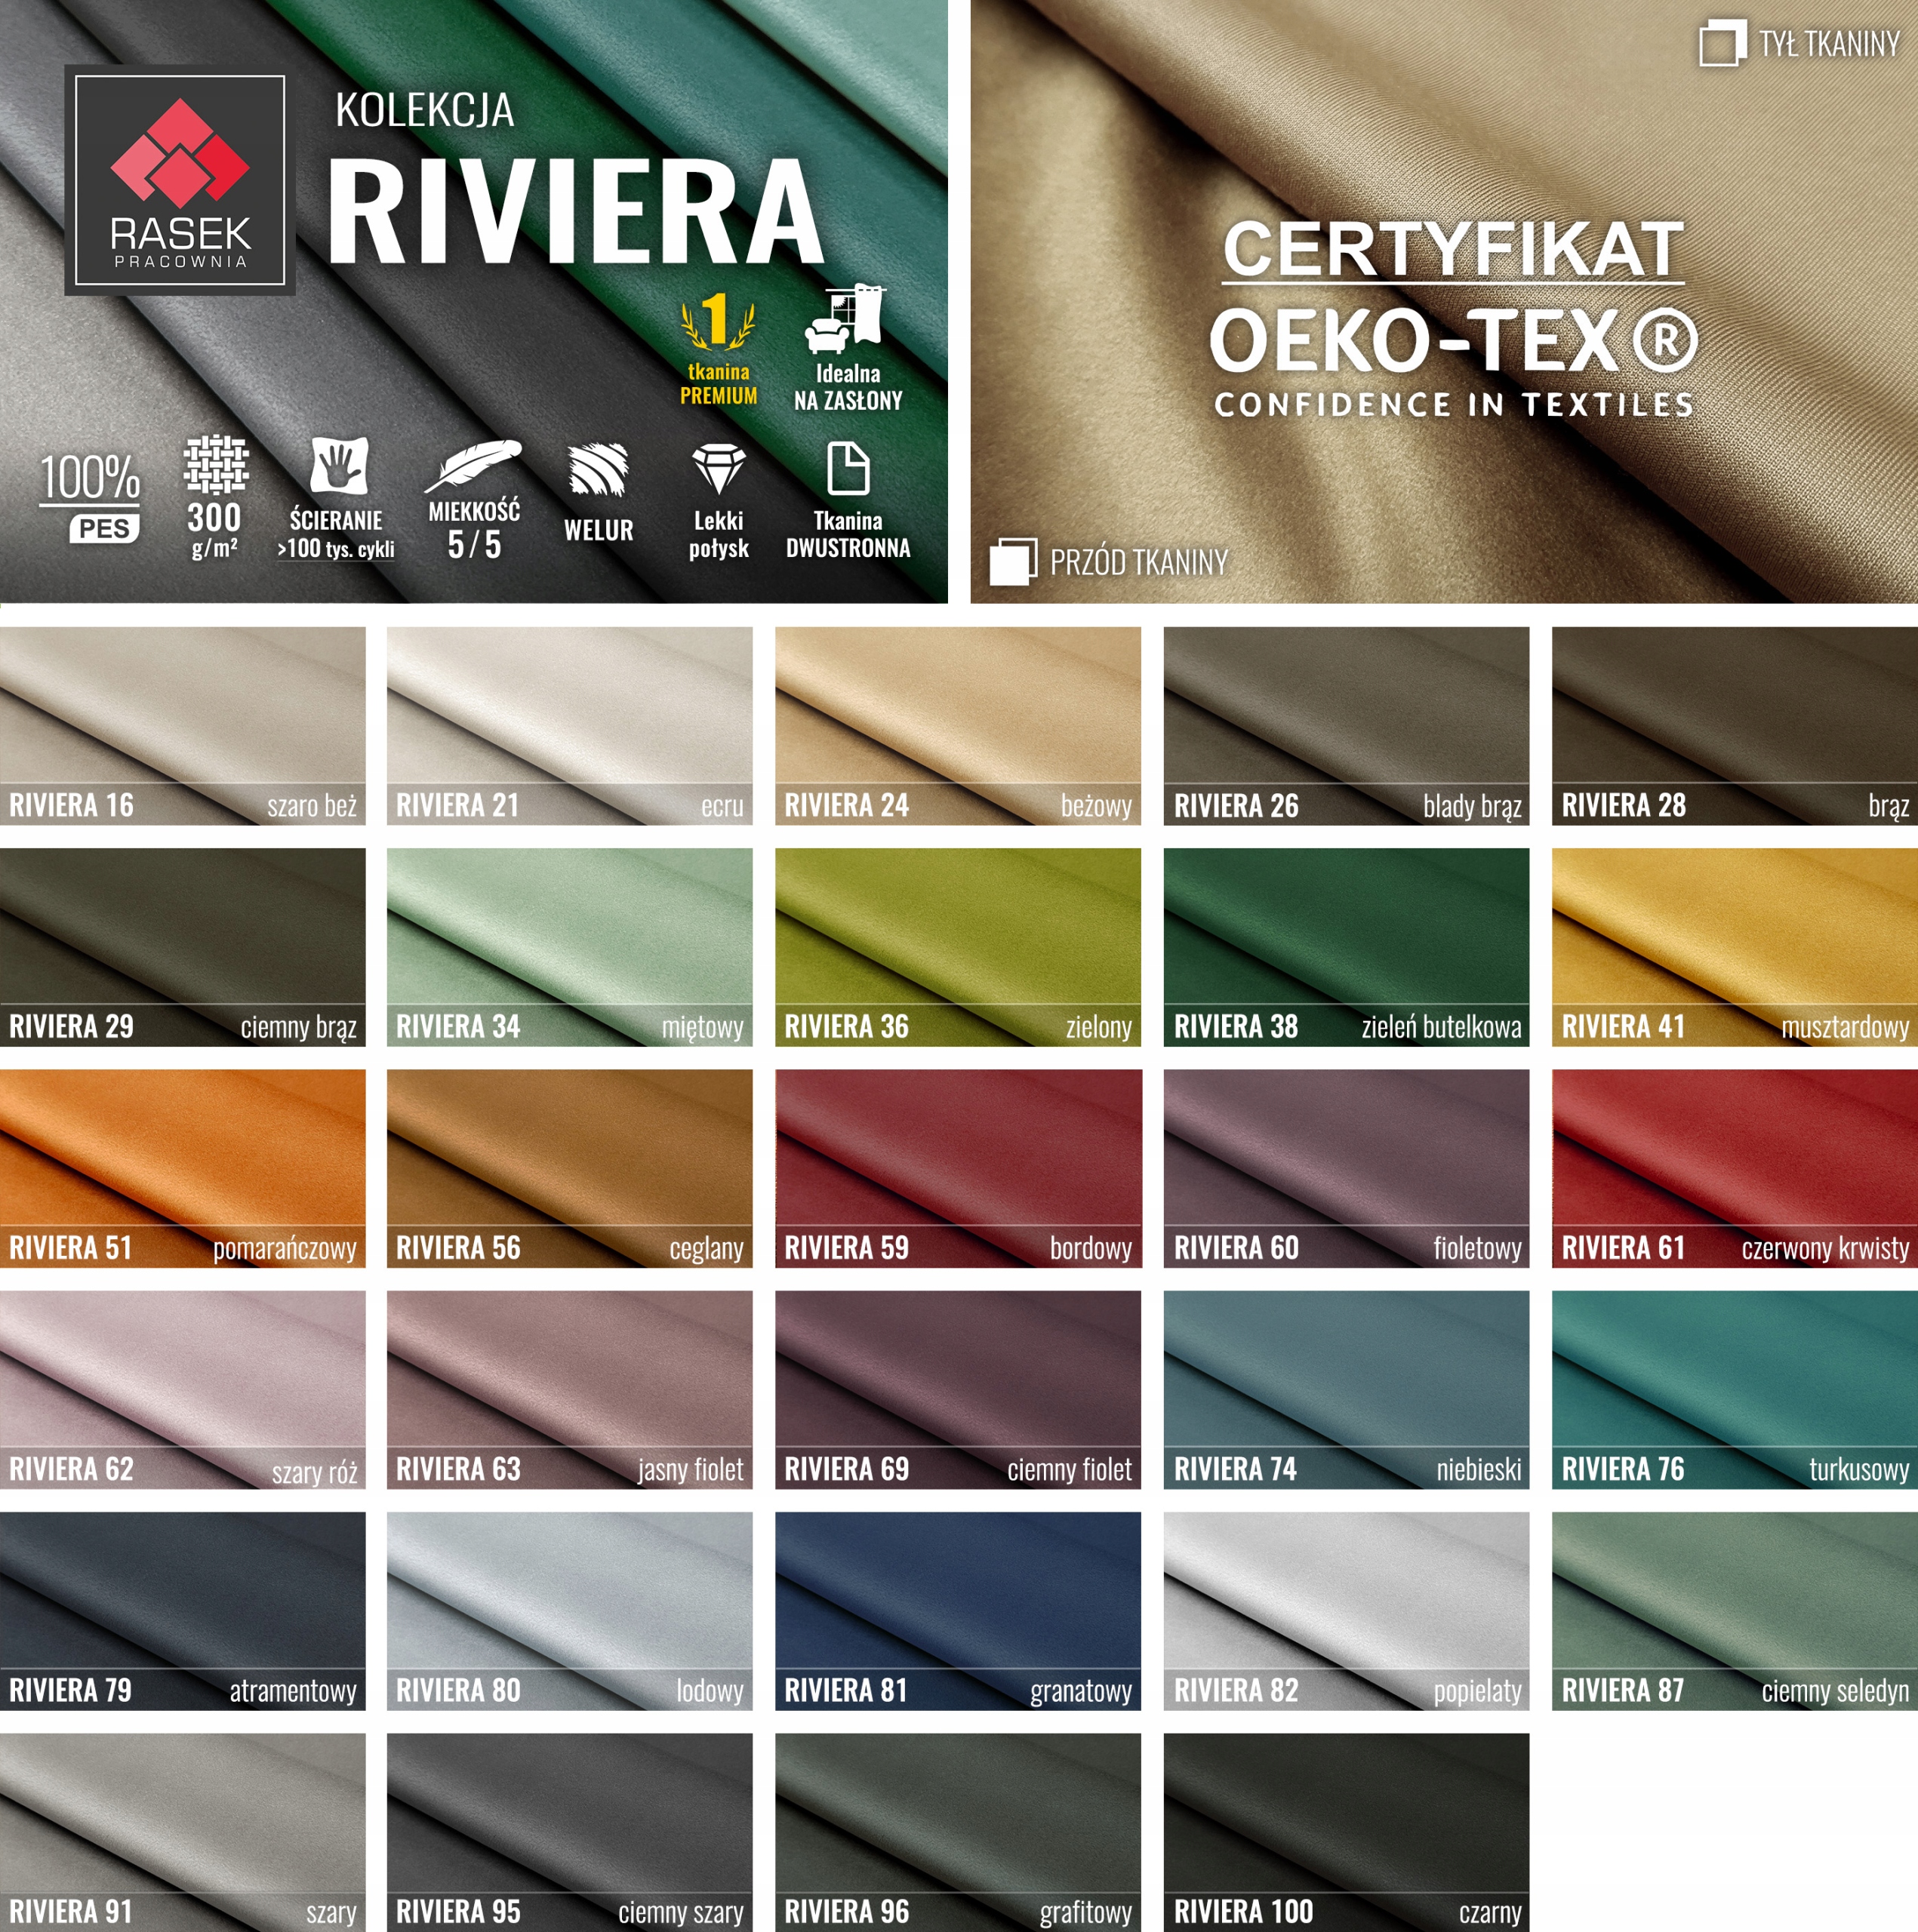Screen dimensions: 1918x1932
Task: Click the weave pattern 300 g/m² icon
Action: (x=215, y=464)
